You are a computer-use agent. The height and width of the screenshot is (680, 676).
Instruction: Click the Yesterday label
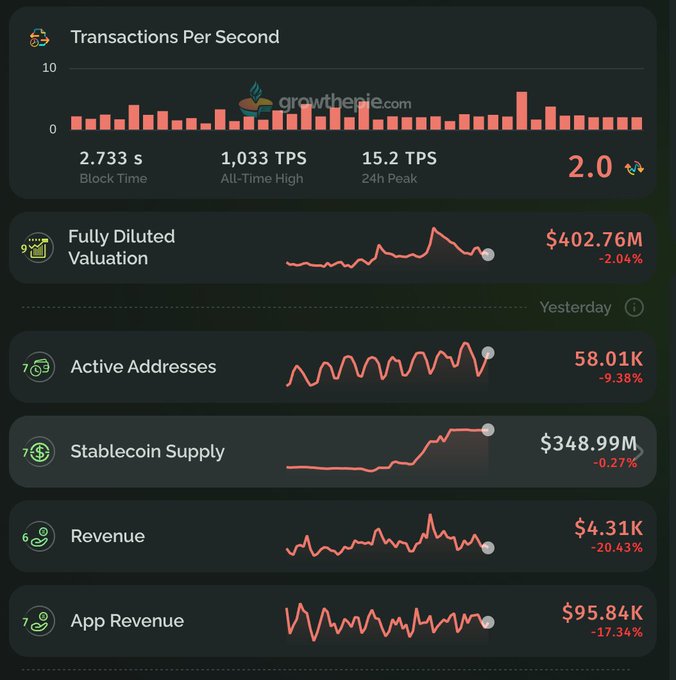[575, 307]
